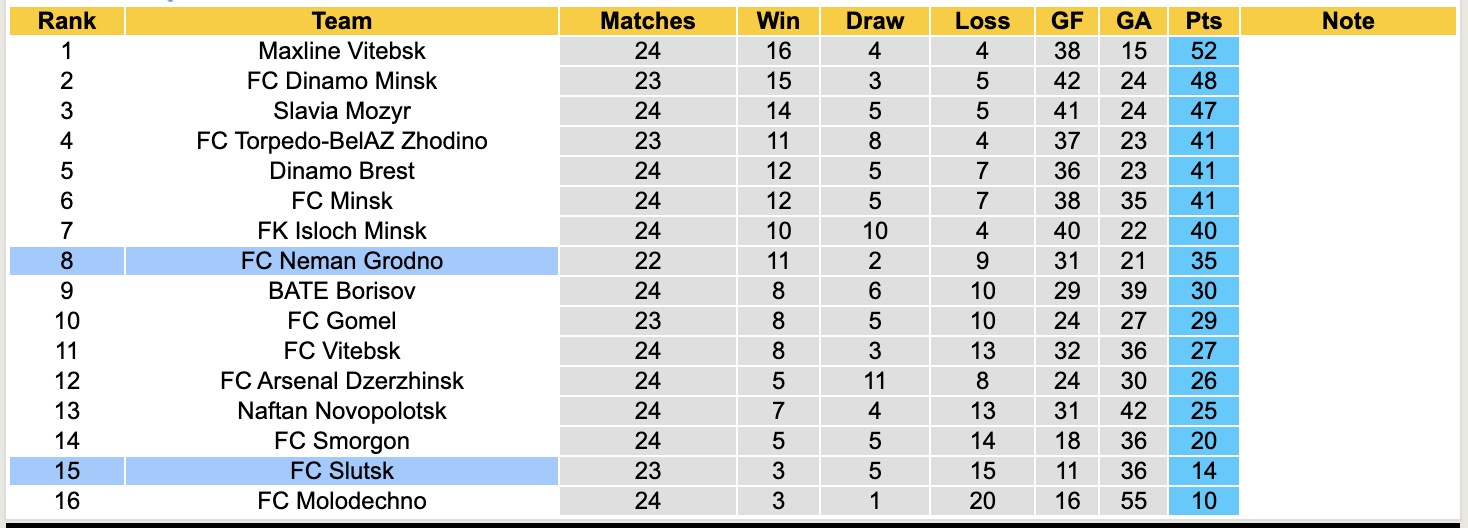The image size is (1468, 528).
Task: Click the Draw column header
Action: tap(875, 21)
